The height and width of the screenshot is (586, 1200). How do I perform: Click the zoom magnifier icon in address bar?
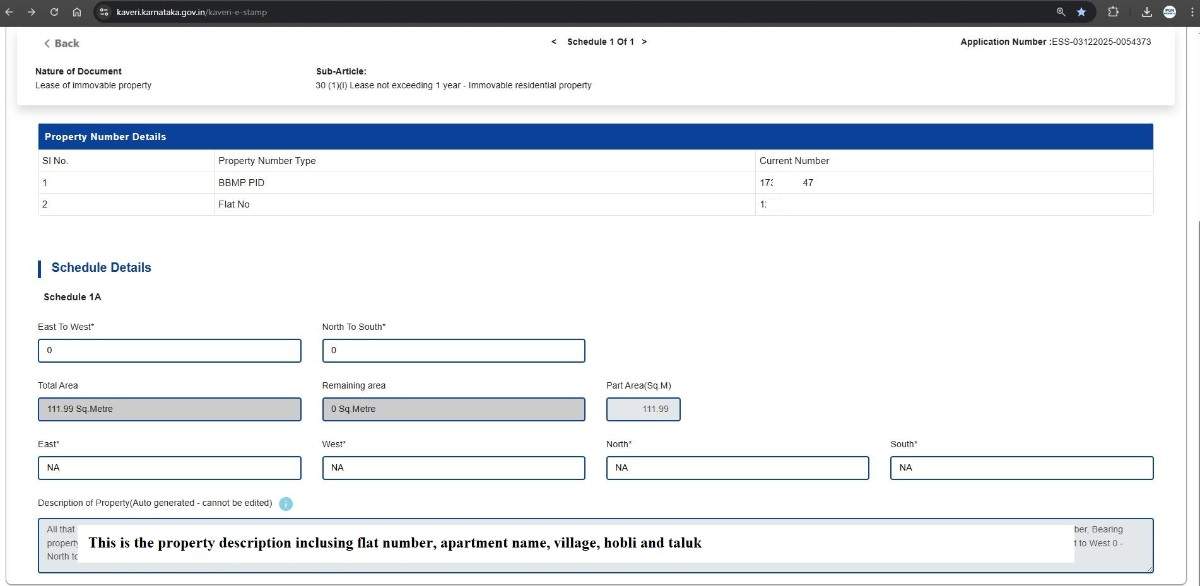pyautogui.click(x=1061, y=12)
